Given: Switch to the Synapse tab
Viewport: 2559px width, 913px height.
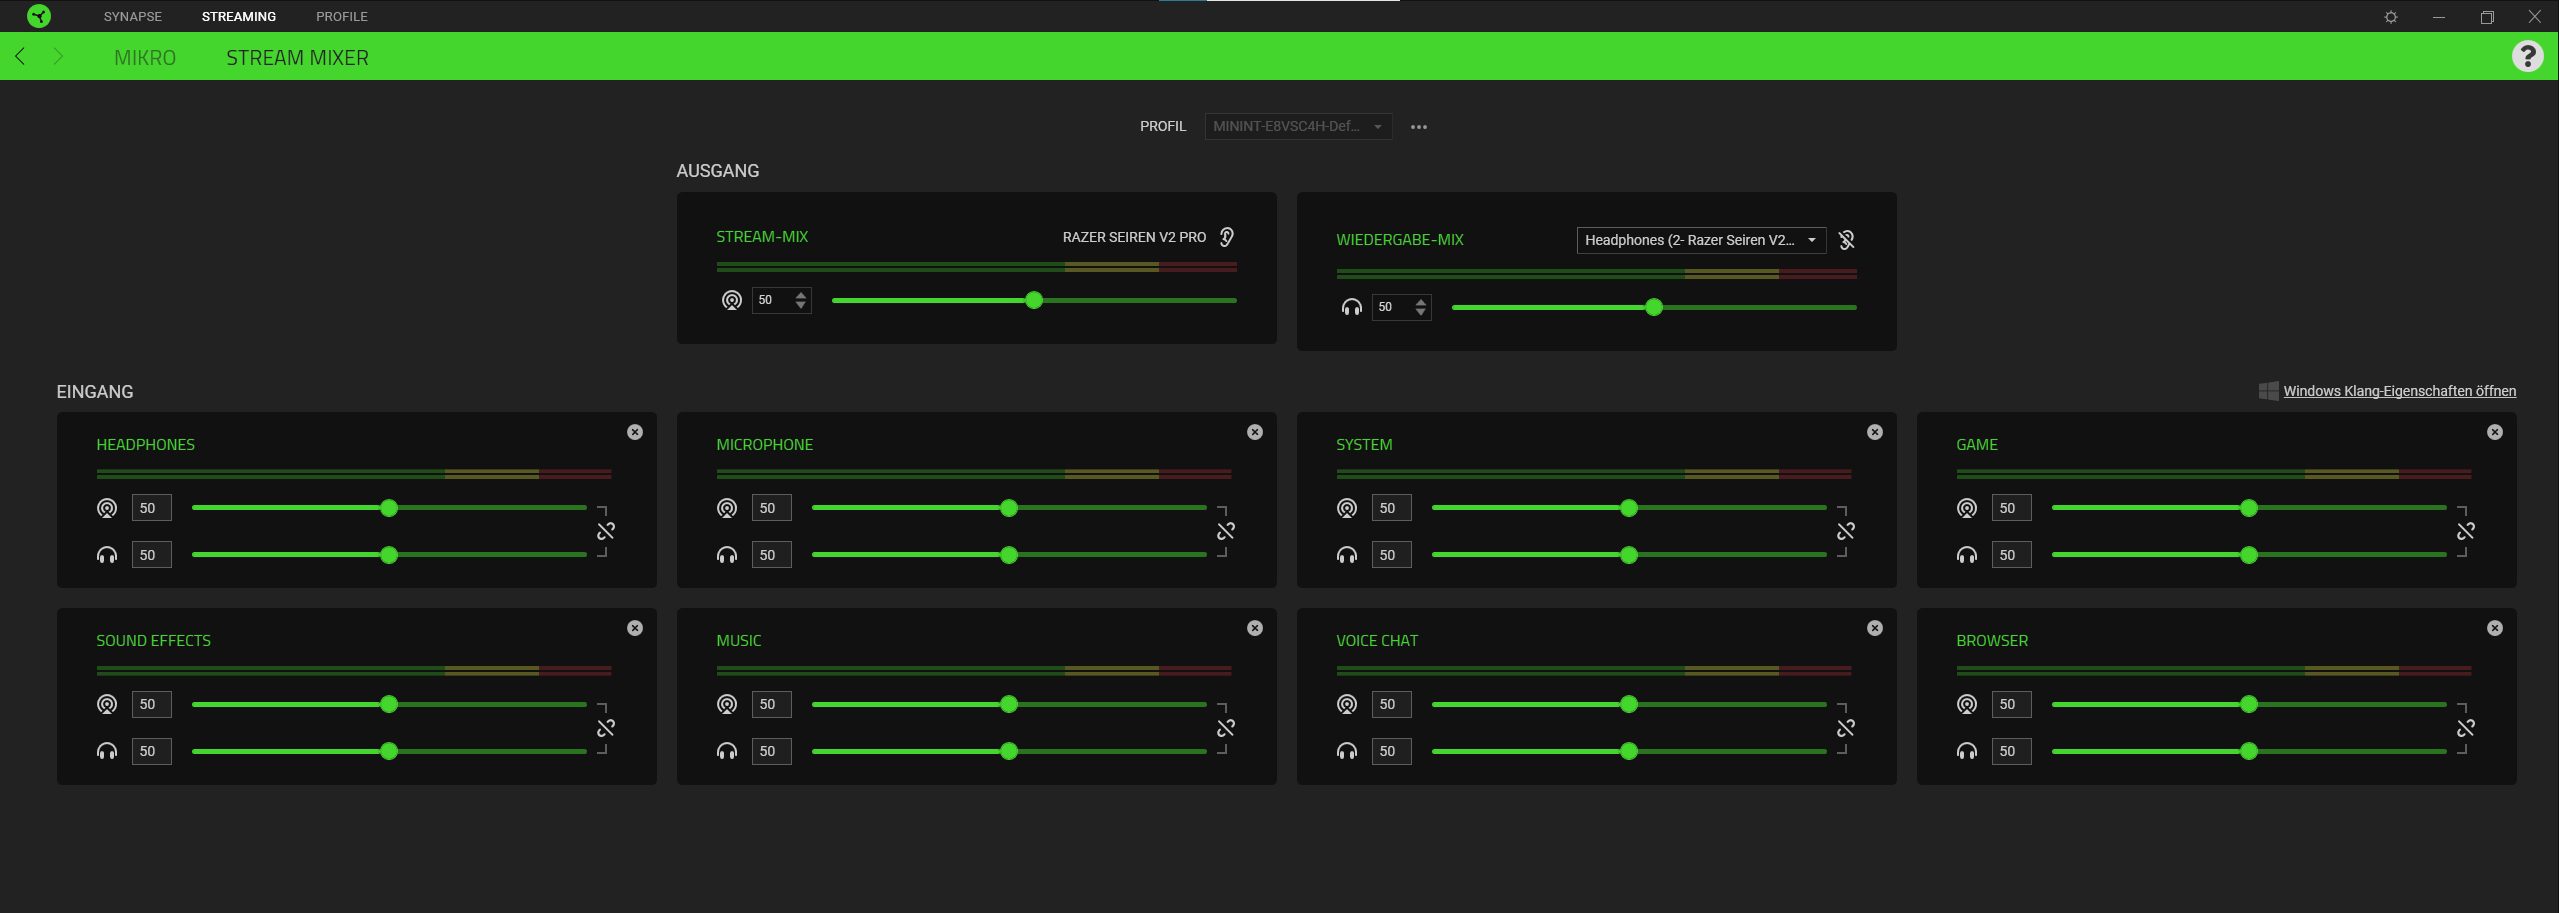Looking at the screenshot, I should point(132,17).
